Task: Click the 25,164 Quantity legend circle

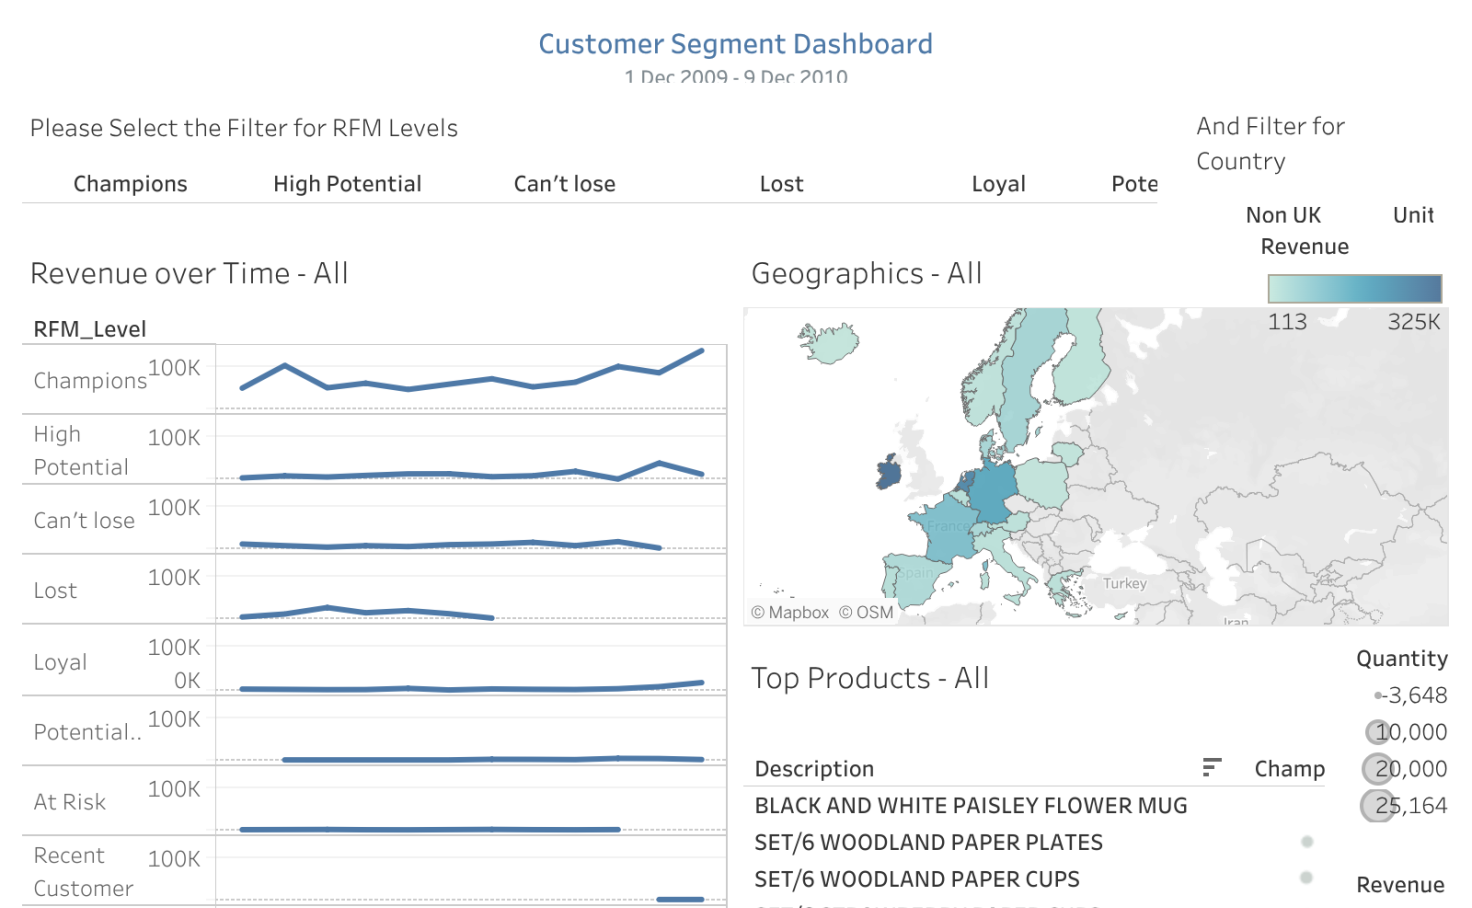Action: coord(1375,804)
